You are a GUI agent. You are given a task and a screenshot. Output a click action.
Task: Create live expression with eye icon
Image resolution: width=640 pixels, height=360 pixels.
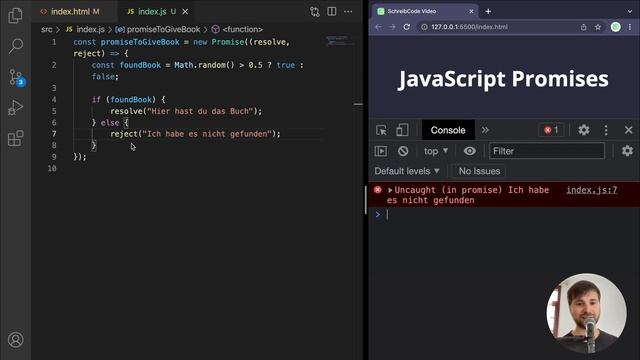(469, 151)
